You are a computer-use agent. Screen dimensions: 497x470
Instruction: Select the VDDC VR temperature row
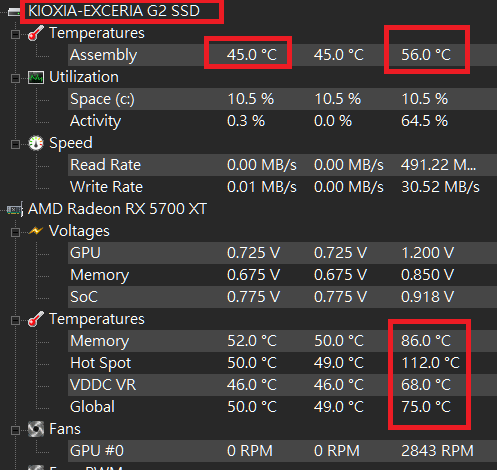tap(282, 385)
